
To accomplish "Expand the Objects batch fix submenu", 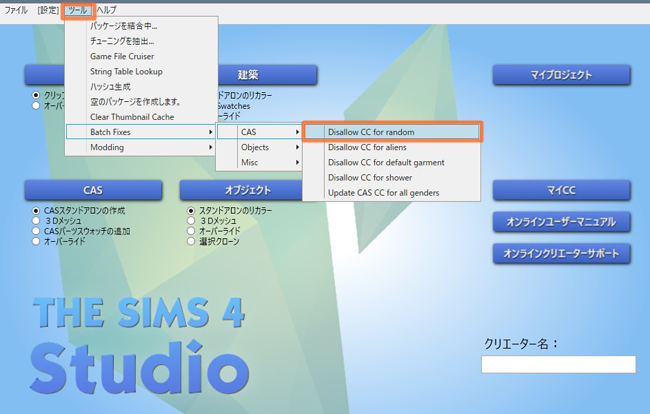I will (x=259, y=147).
